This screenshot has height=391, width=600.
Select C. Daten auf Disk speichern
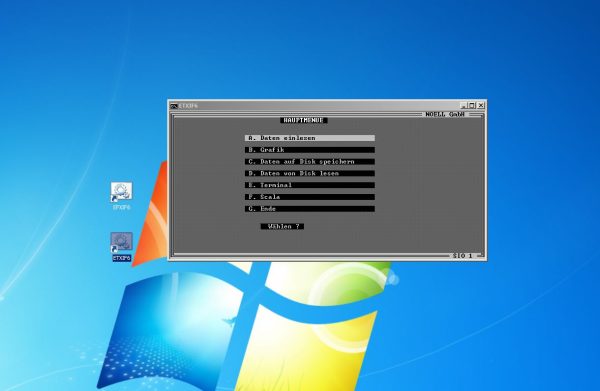tap(310, 162)
